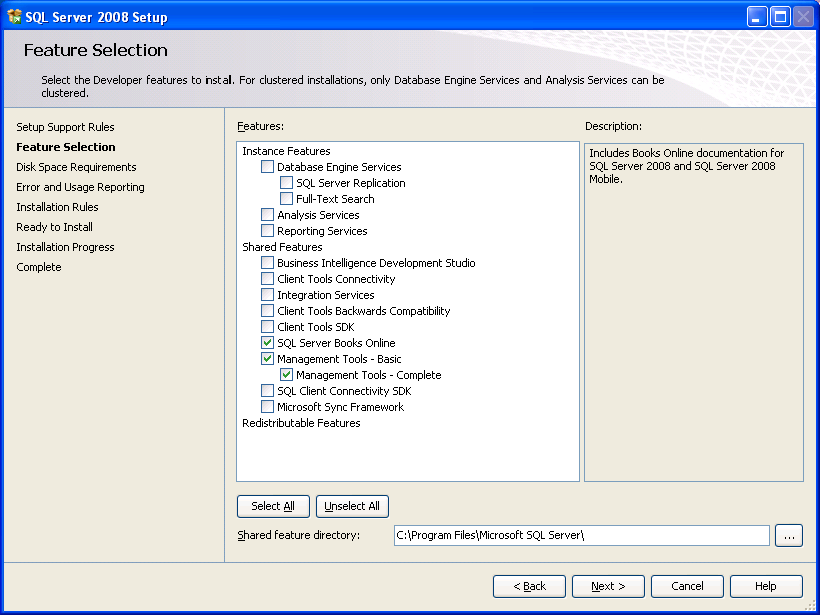Check the SQL Server Replication option

(286, 183)
